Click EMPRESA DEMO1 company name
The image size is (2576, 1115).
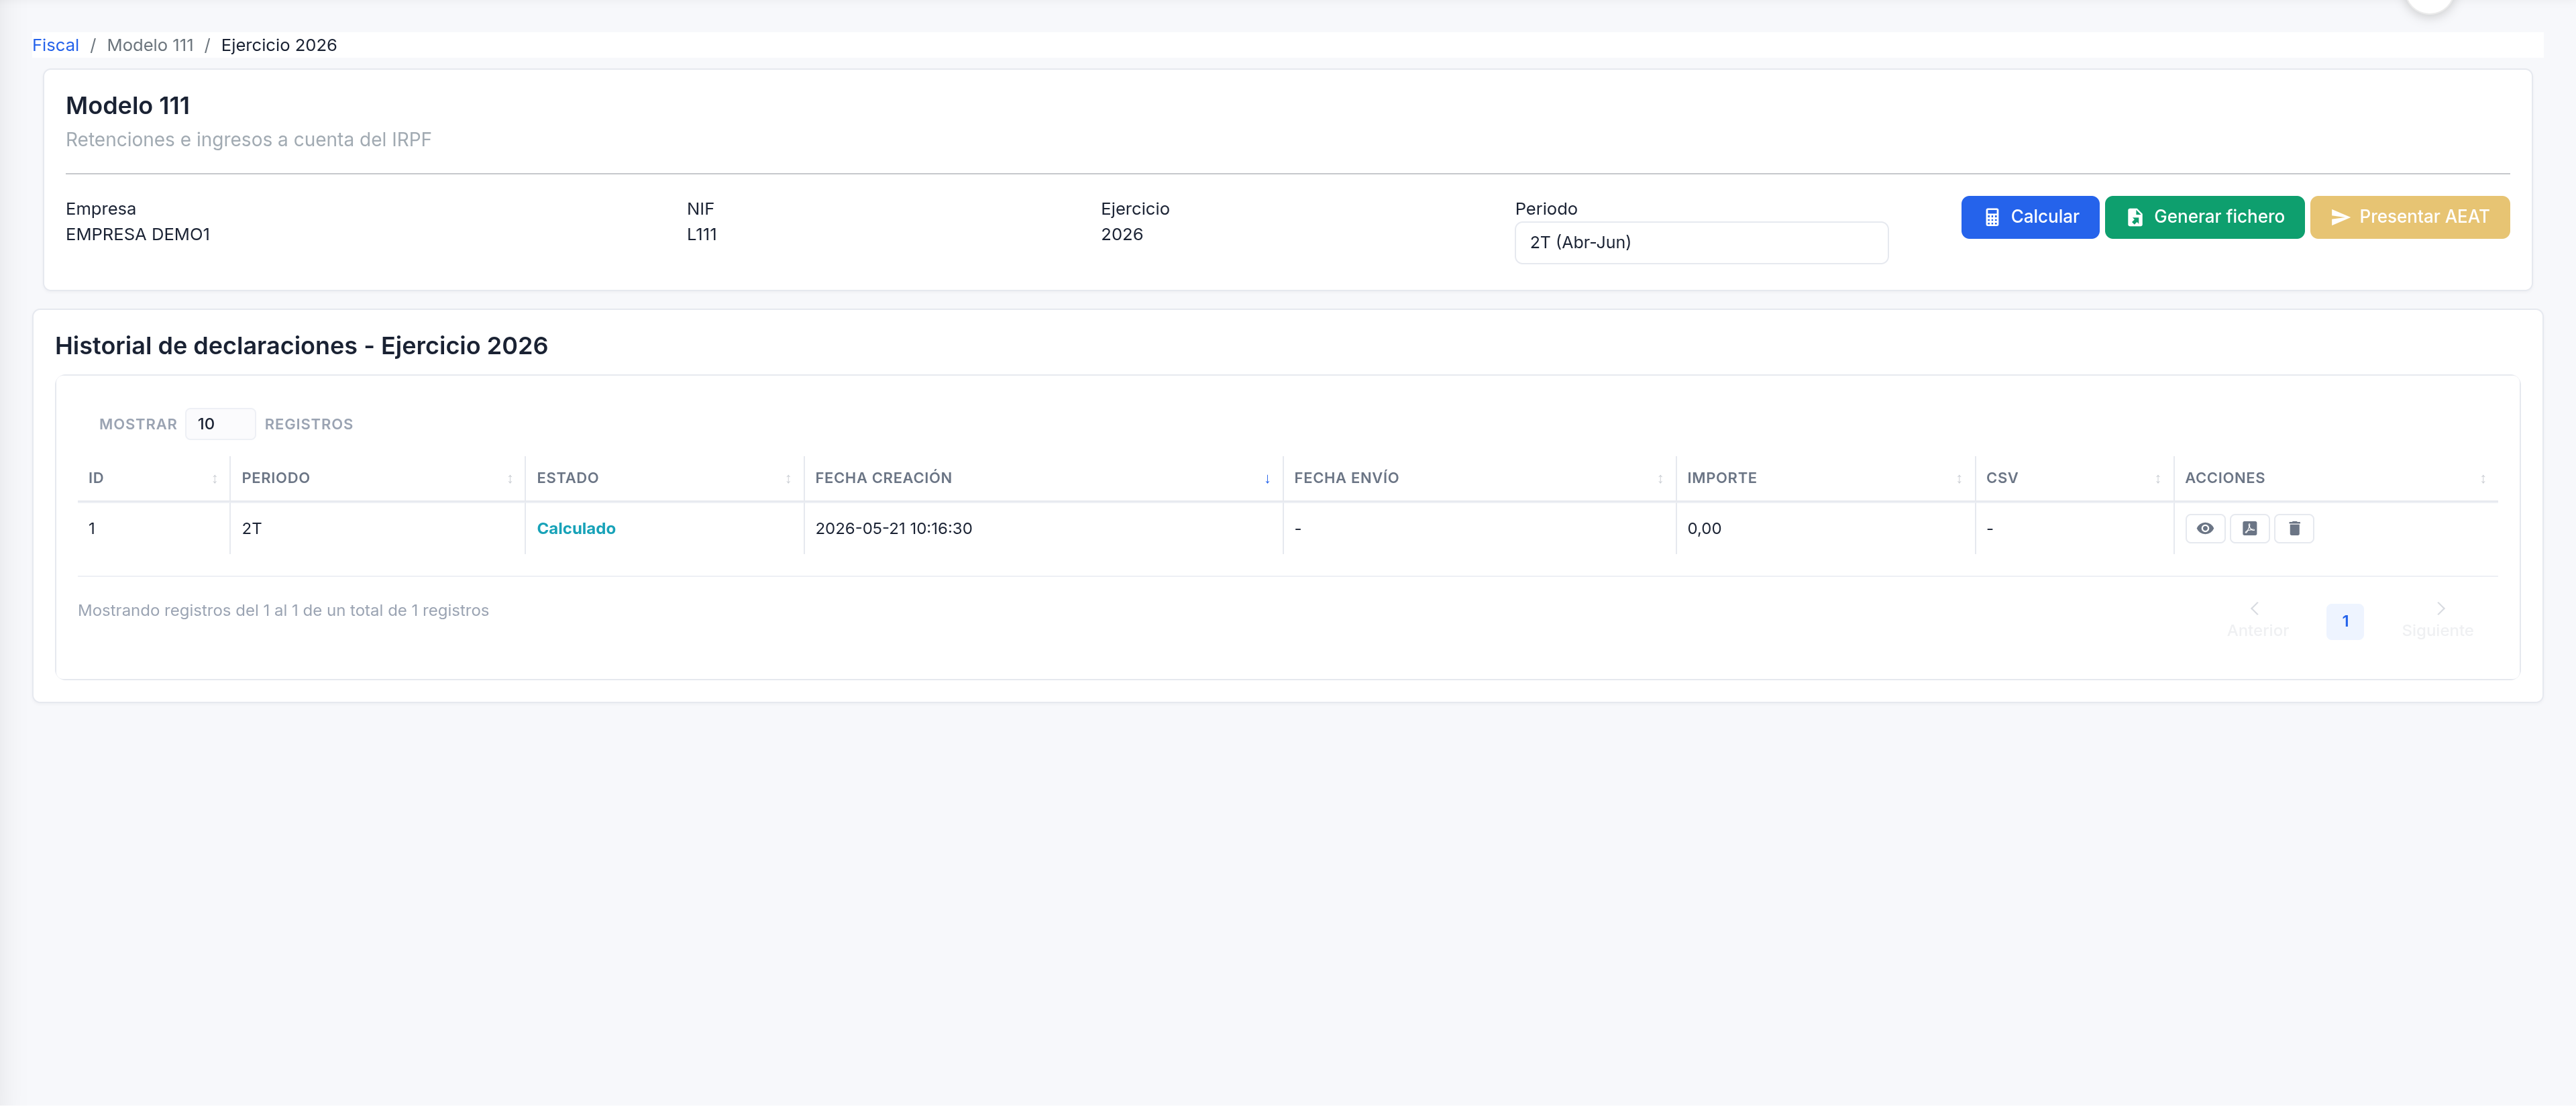[x=137, y=235]
